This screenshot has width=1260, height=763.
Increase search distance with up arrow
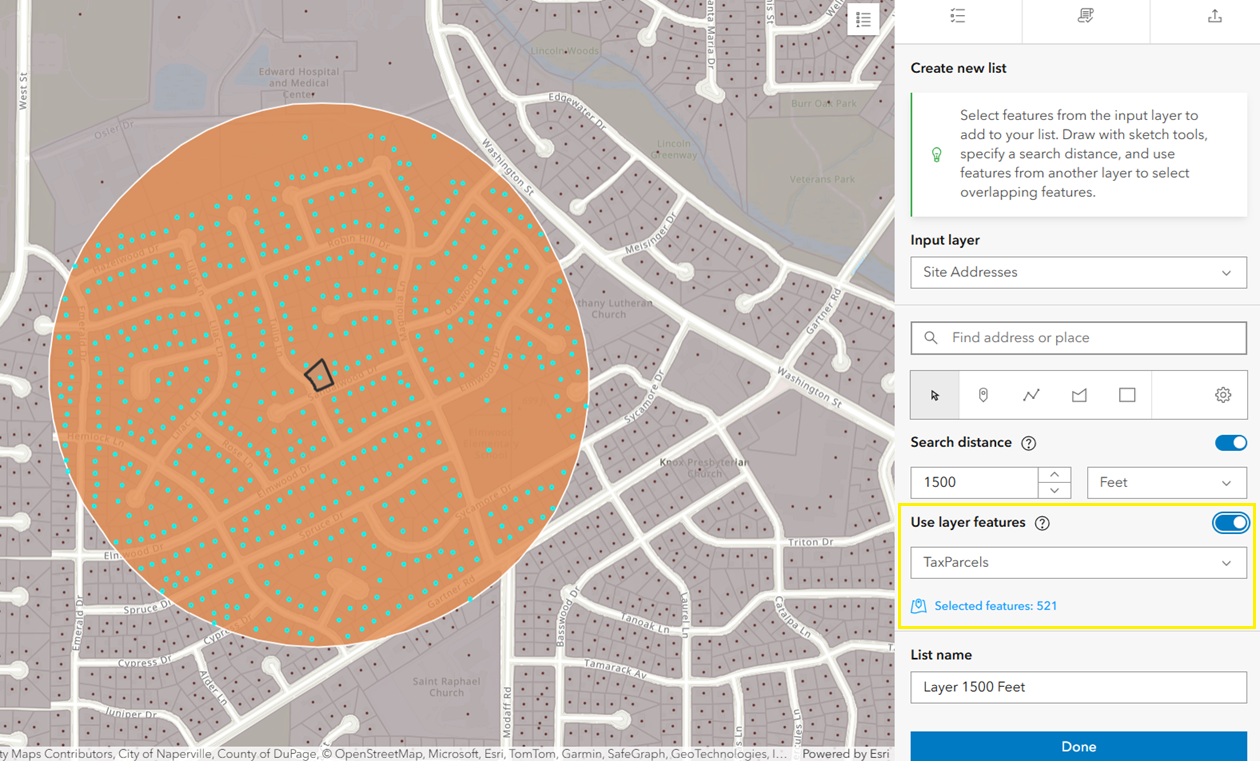[1054, 474]
